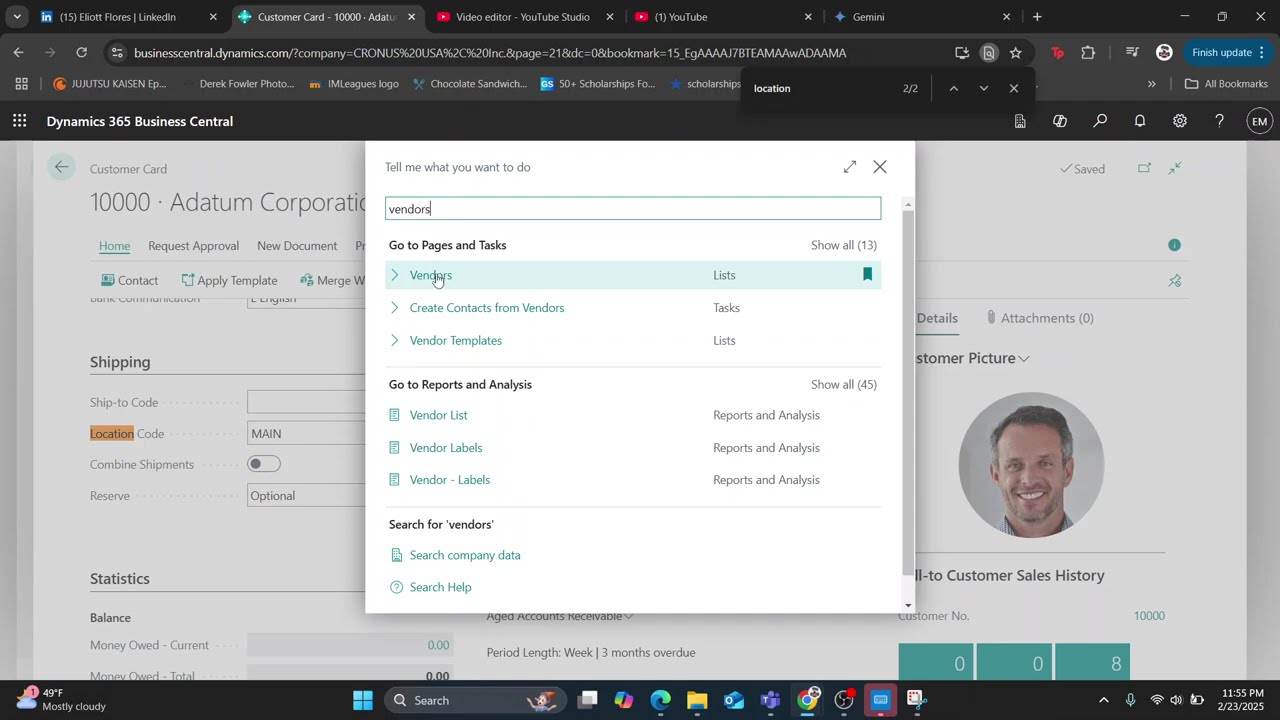Viewport: 1280px width, 720px height.
Task: Click Copilot icon in Business Central header
Action: tap(1060, 121)
